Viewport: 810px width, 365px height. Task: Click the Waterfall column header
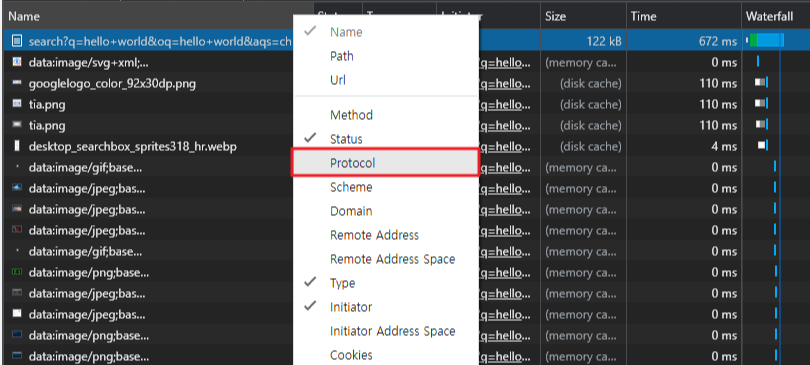776,17
